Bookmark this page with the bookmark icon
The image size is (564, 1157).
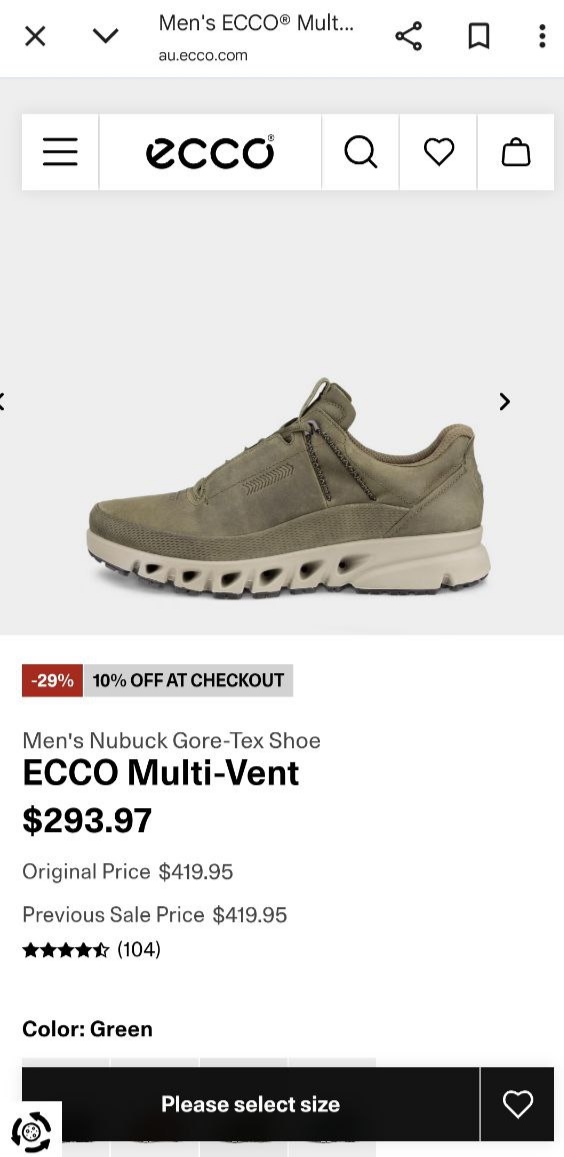point(479,35)
